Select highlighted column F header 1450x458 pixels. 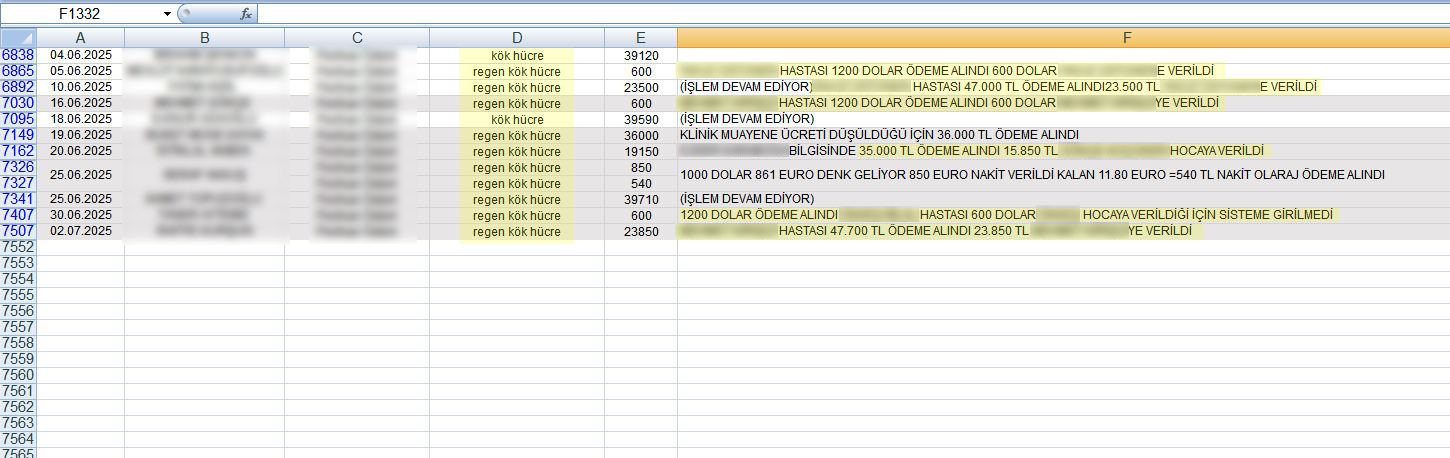pos(1127,37)
